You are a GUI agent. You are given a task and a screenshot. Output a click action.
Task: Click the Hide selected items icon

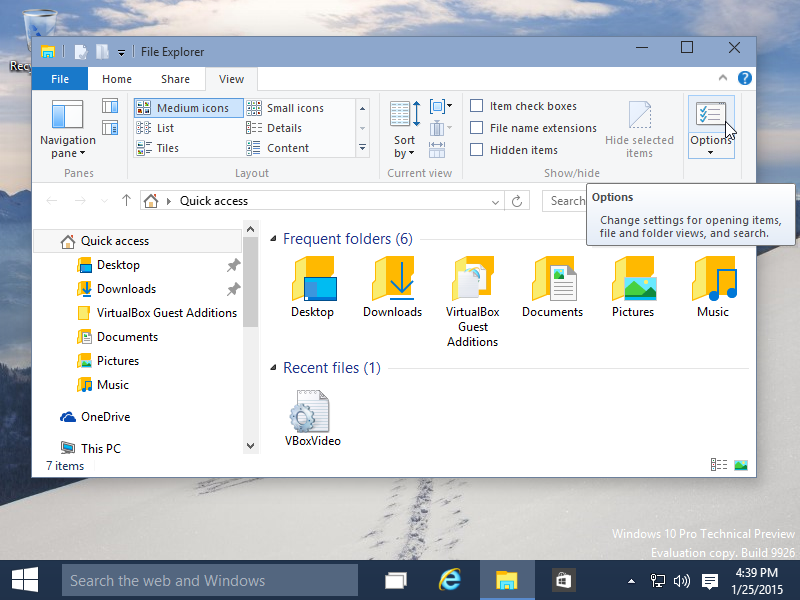click(x=638, y=115)
